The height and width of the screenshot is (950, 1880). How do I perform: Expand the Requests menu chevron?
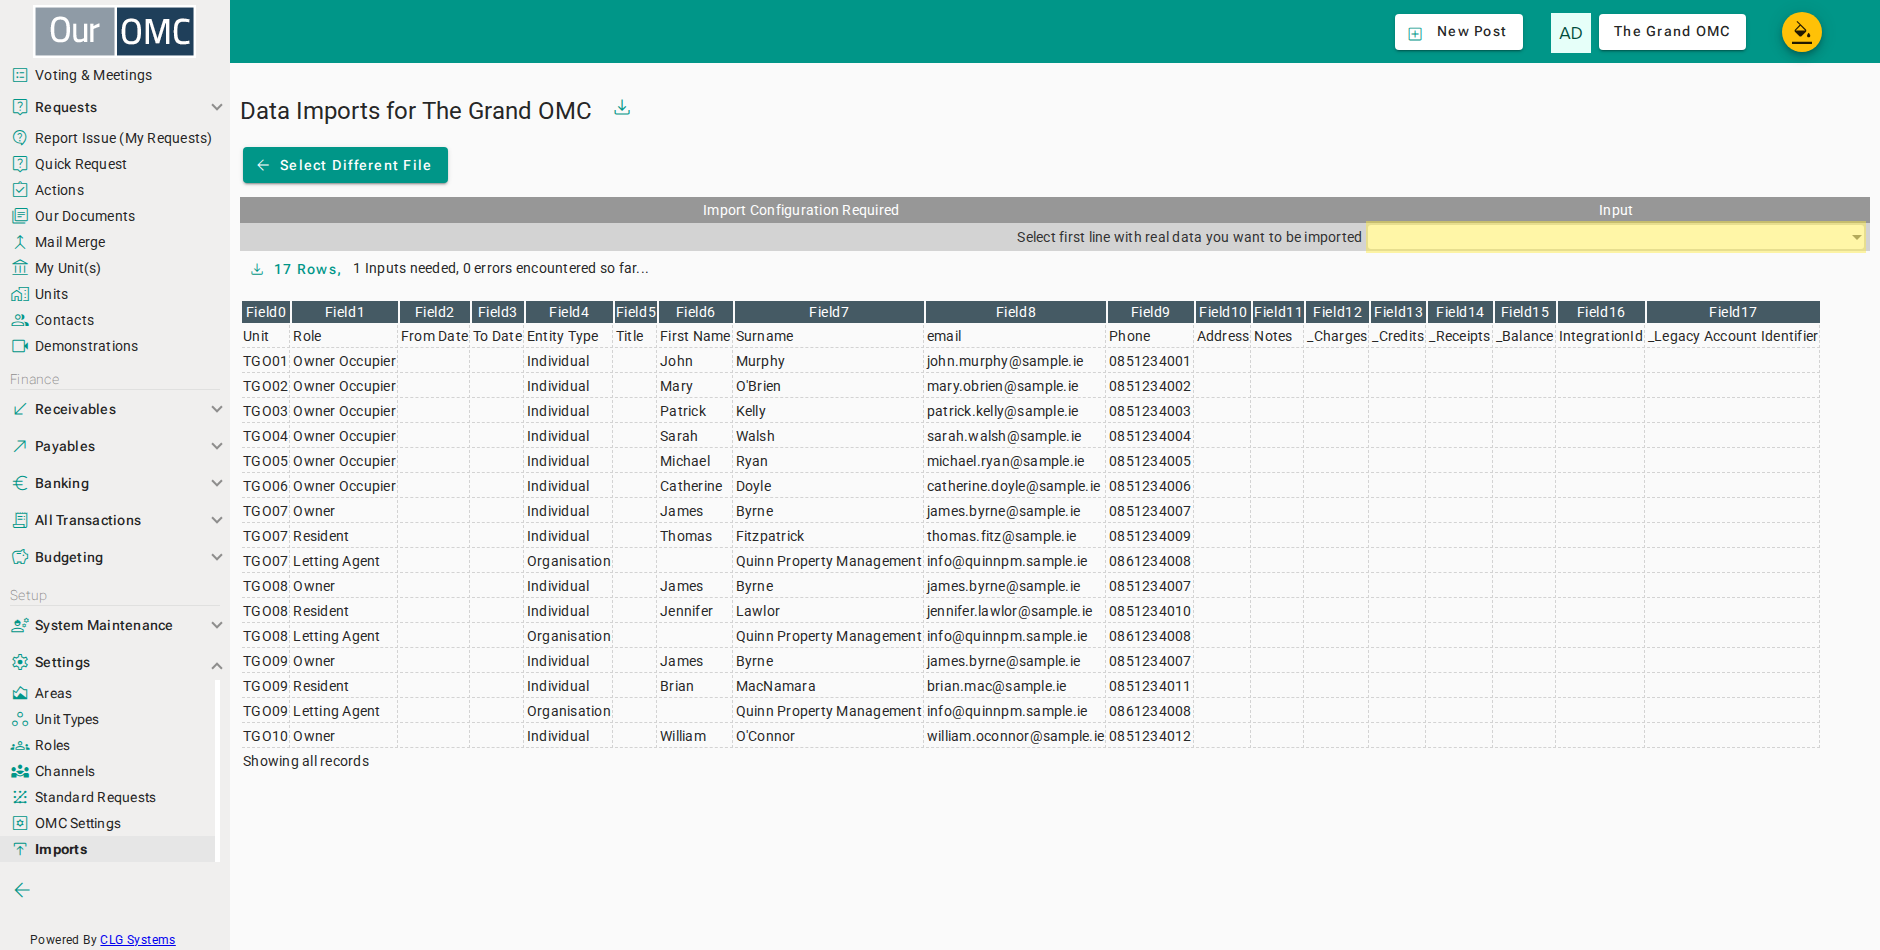coord(217,107)
